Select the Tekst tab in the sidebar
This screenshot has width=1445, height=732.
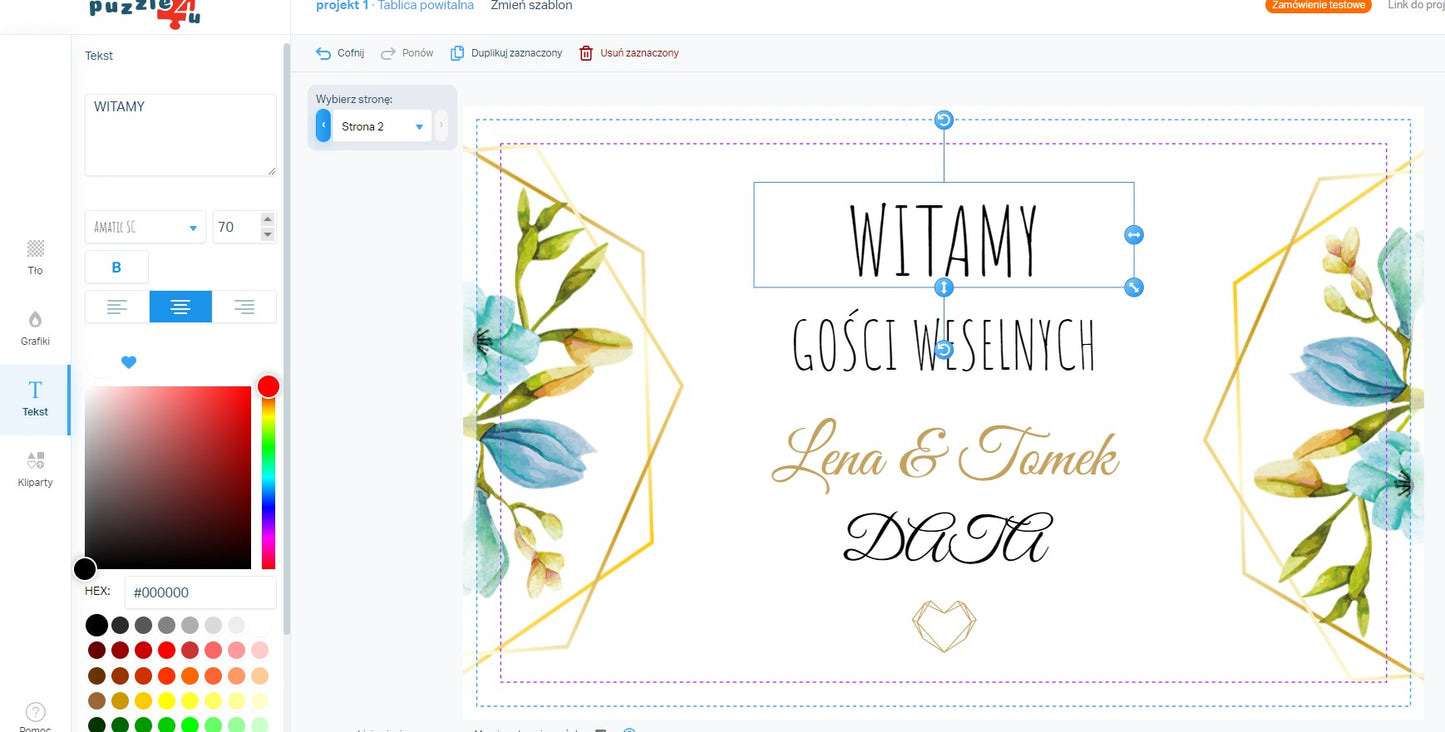click(35, 398)
